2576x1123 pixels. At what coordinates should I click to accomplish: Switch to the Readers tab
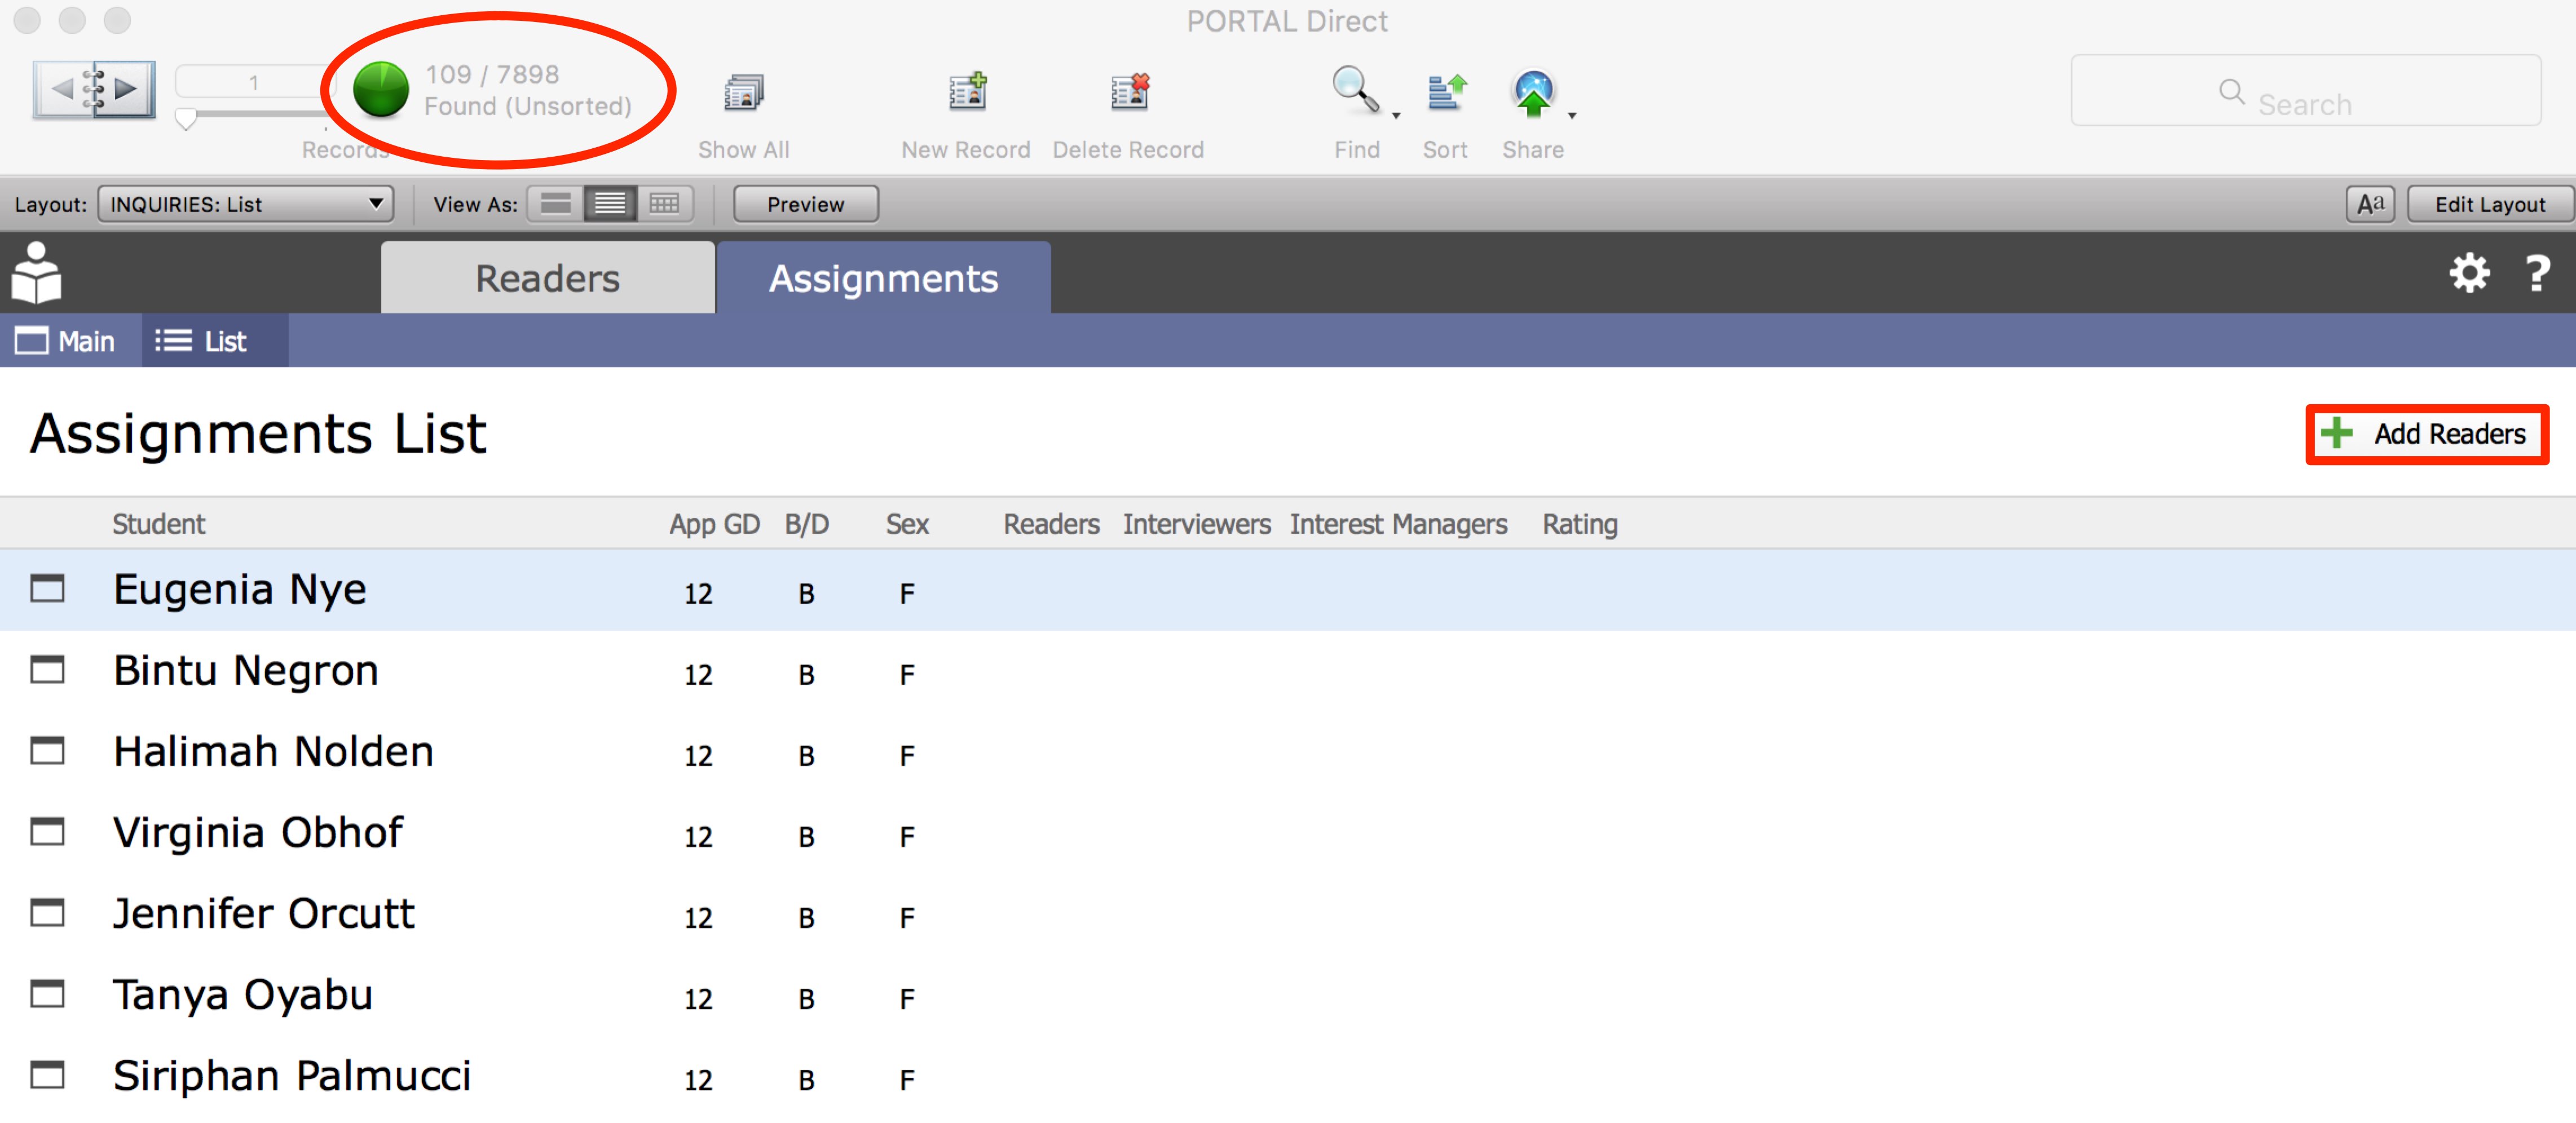[547, 278]
